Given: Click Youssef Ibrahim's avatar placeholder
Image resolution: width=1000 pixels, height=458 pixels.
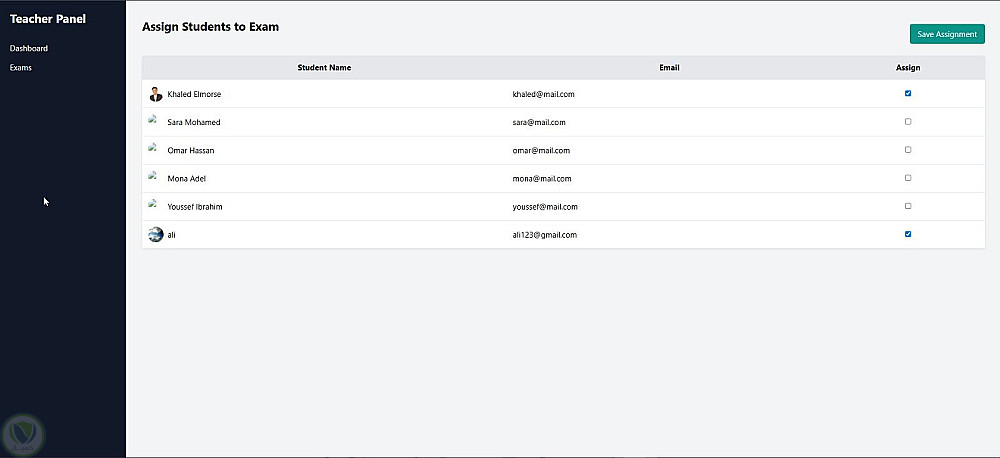Looking at the screenshot, I should click(x=154, y=205).
